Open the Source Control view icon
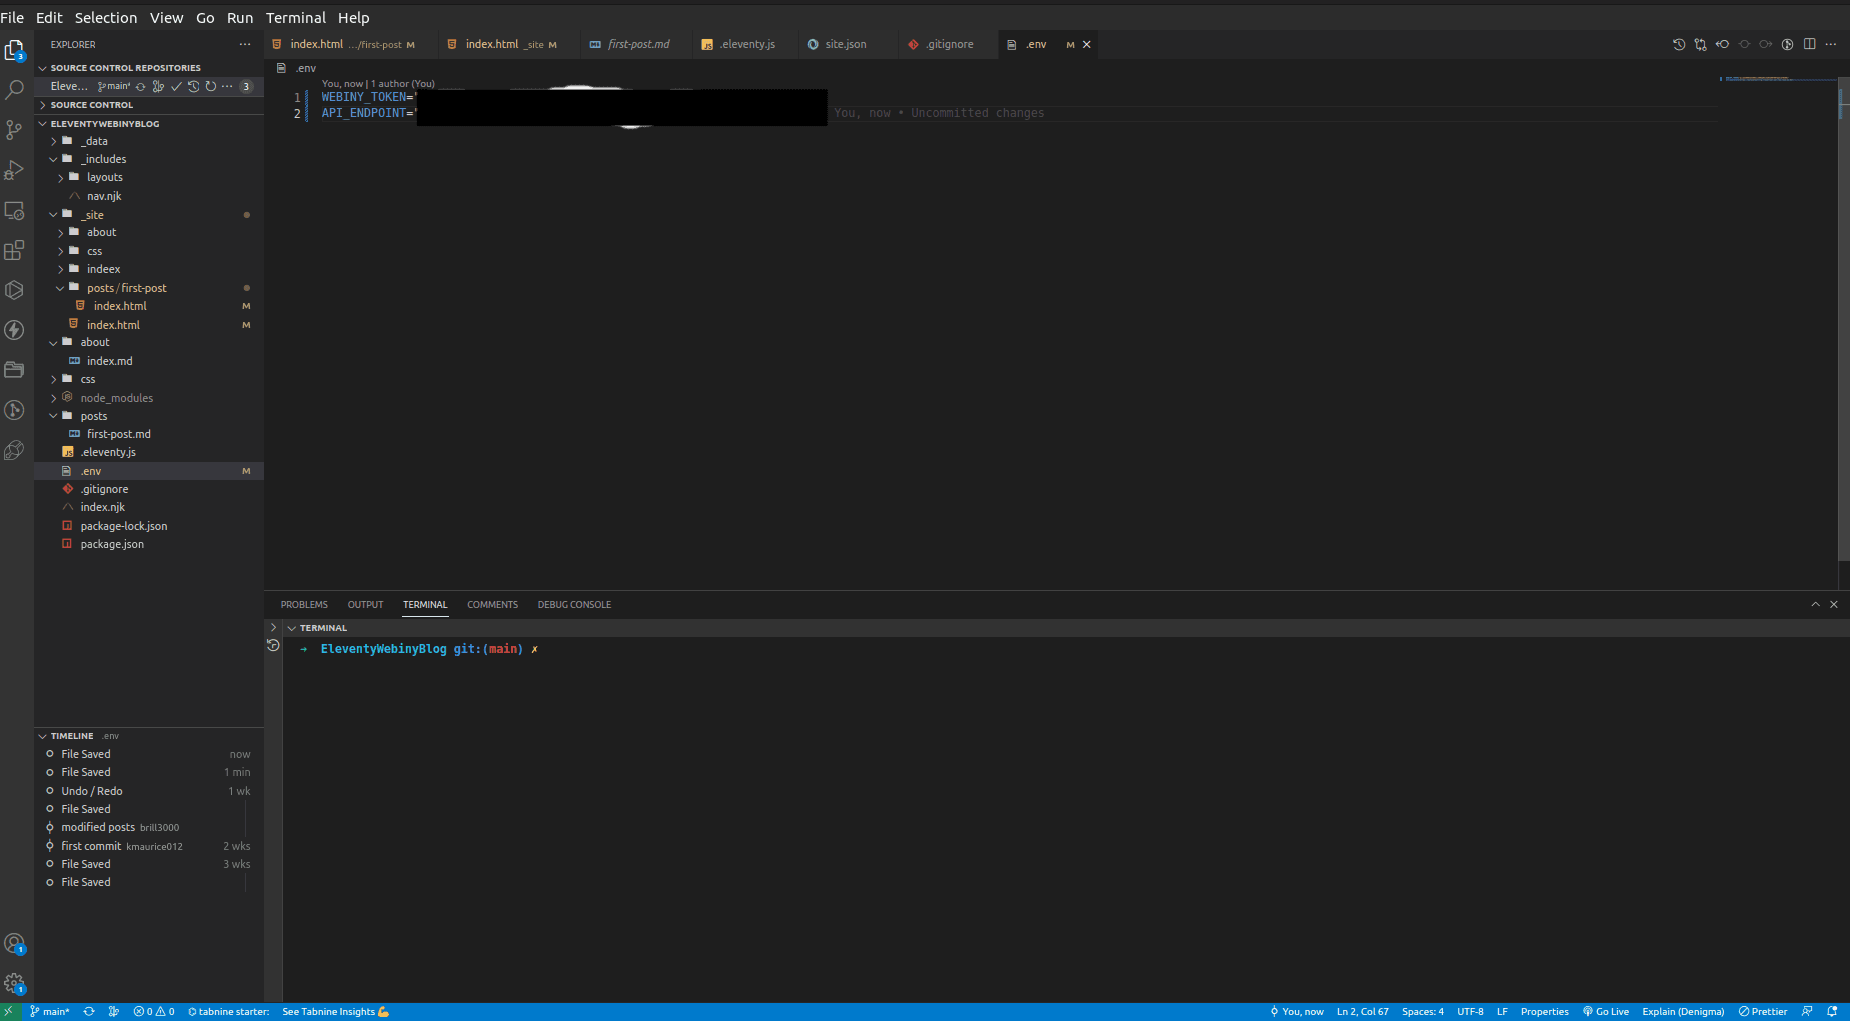 coord(14,130)
